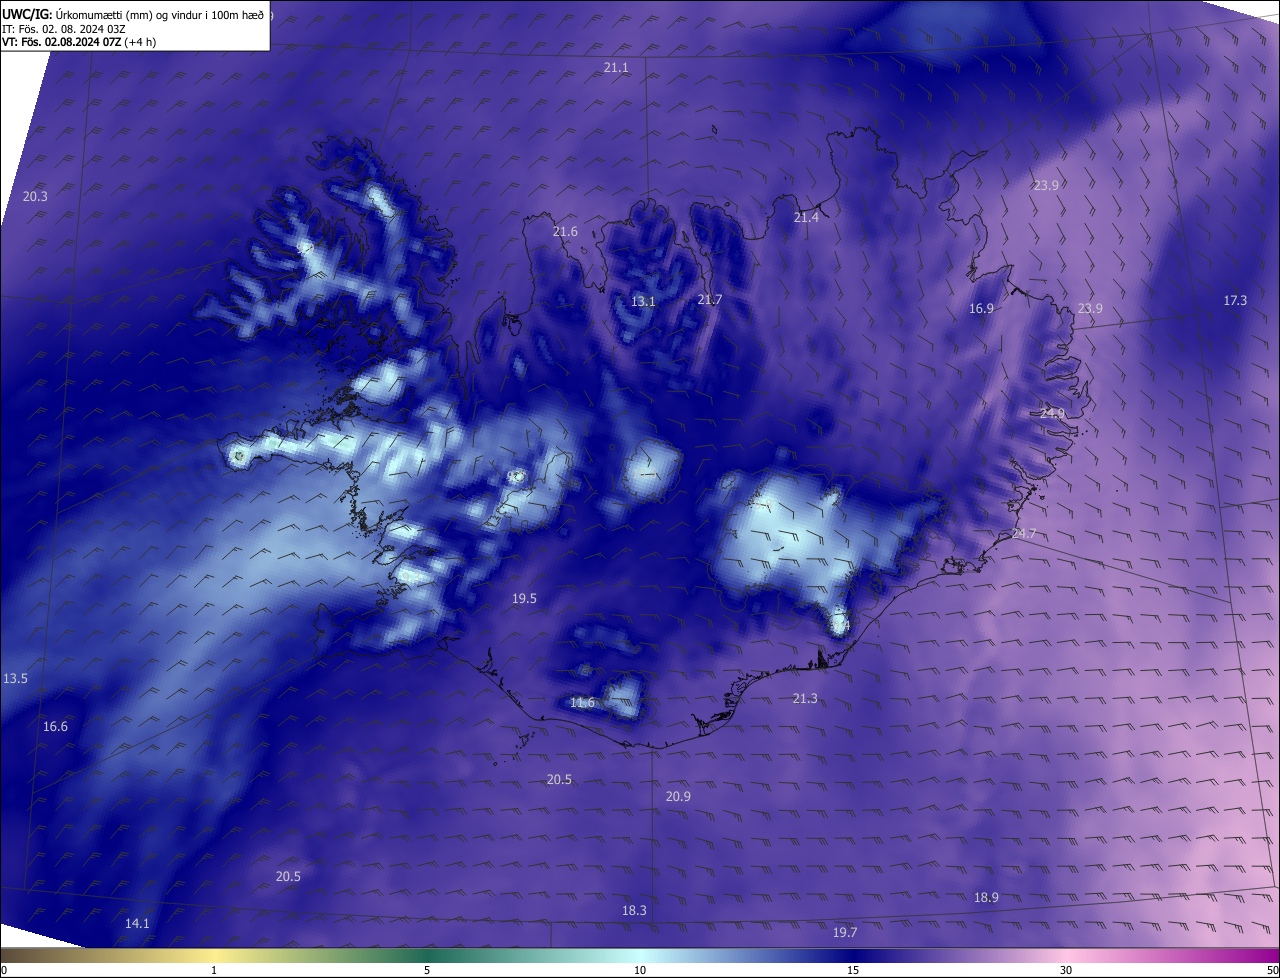Select the 21.7 value label
Screen dimensions: 1280x978
click(709, 300)
